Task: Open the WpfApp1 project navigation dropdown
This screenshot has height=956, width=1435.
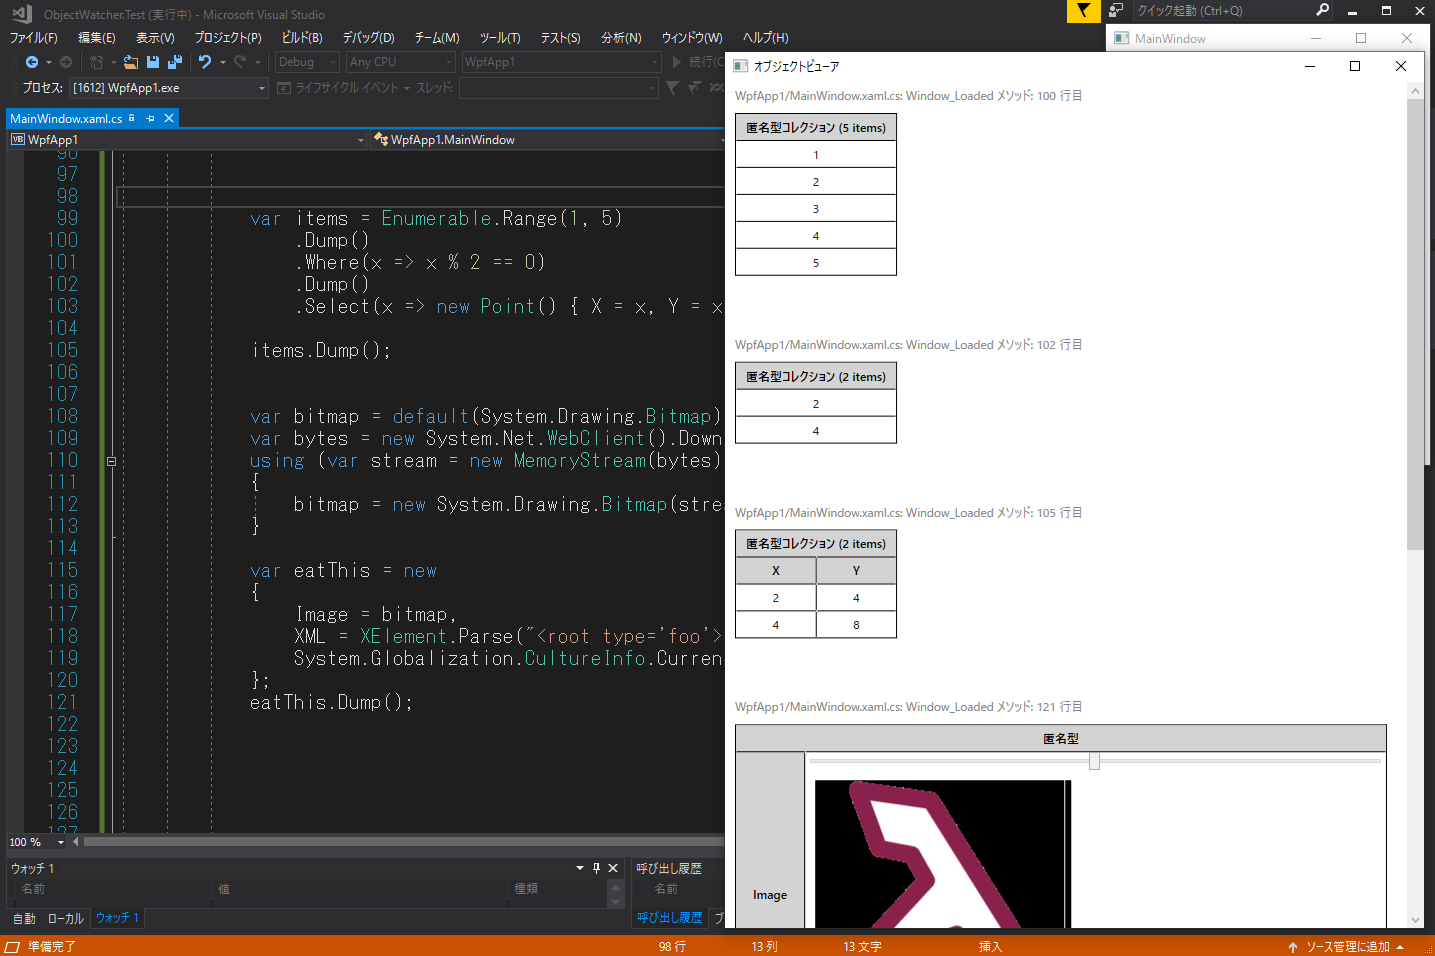Action: 188,140
